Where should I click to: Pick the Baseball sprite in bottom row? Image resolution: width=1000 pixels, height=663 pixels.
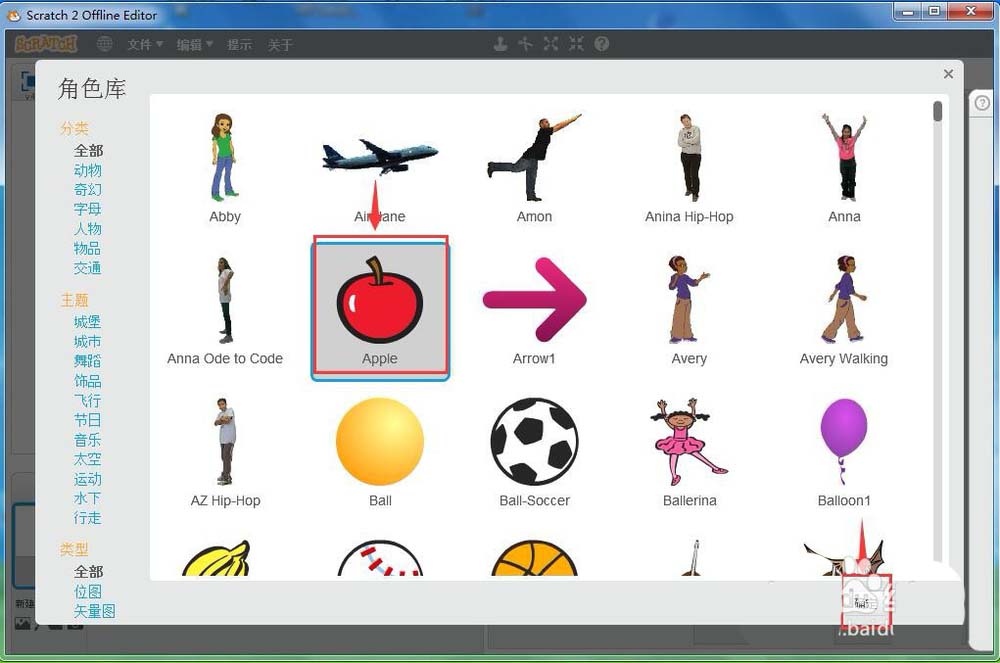pos(380,558)
